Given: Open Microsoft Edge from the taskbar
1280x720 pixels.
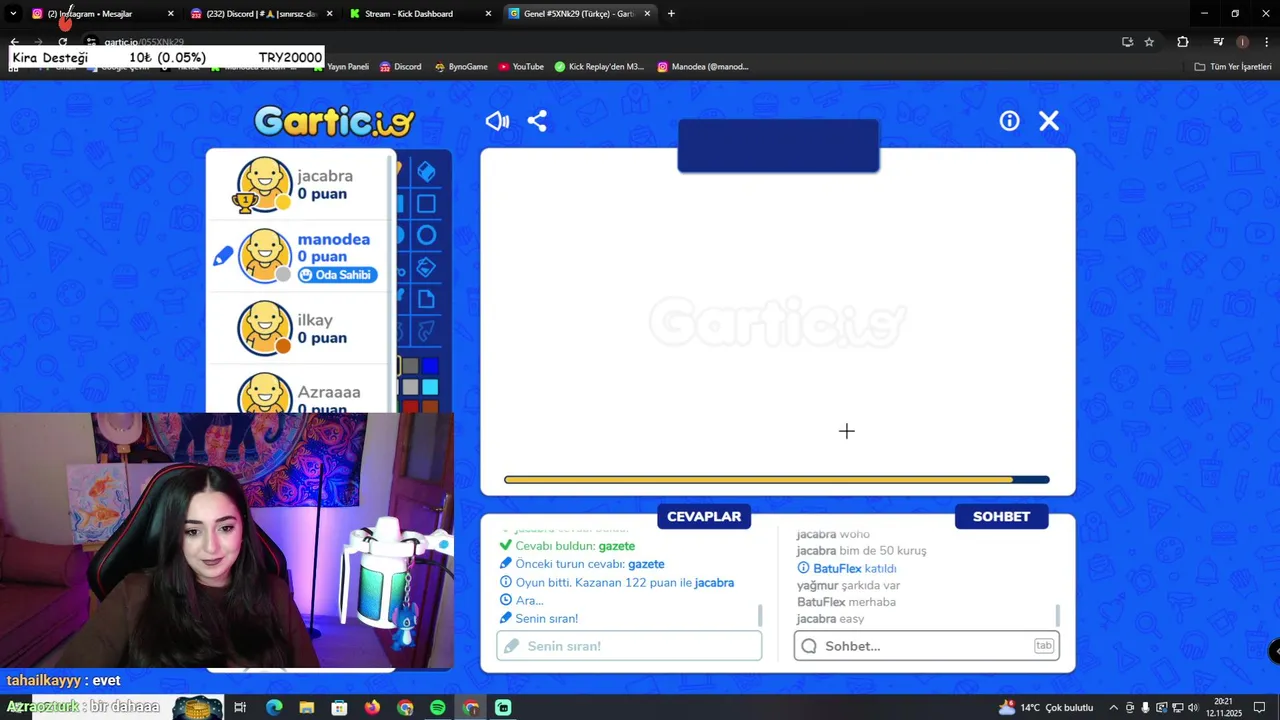Looking at the screenshot, I should point(274,708).
